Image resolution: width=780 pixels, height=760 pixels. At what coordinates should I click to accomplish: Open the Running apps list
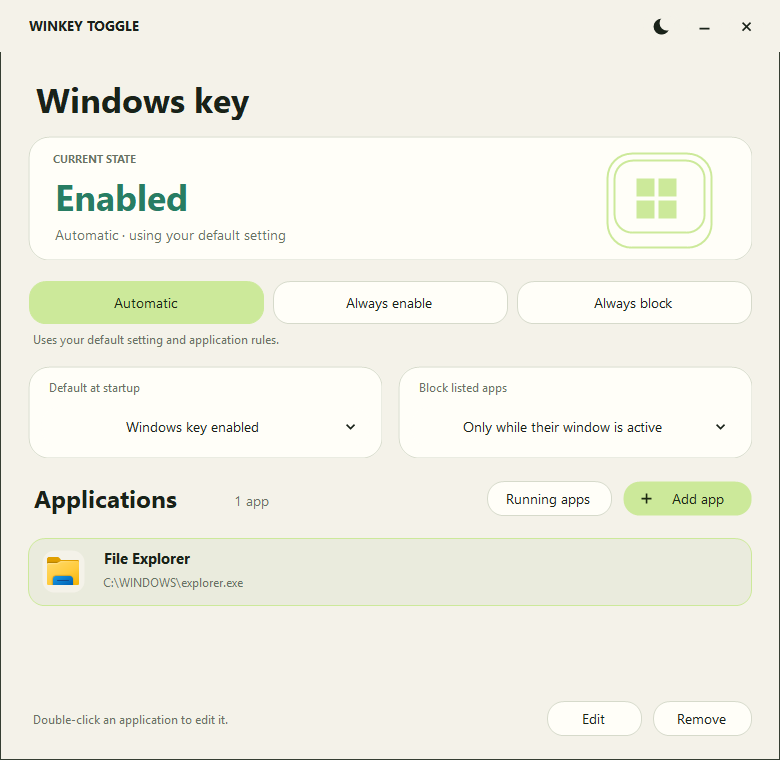tap(549, 499)
